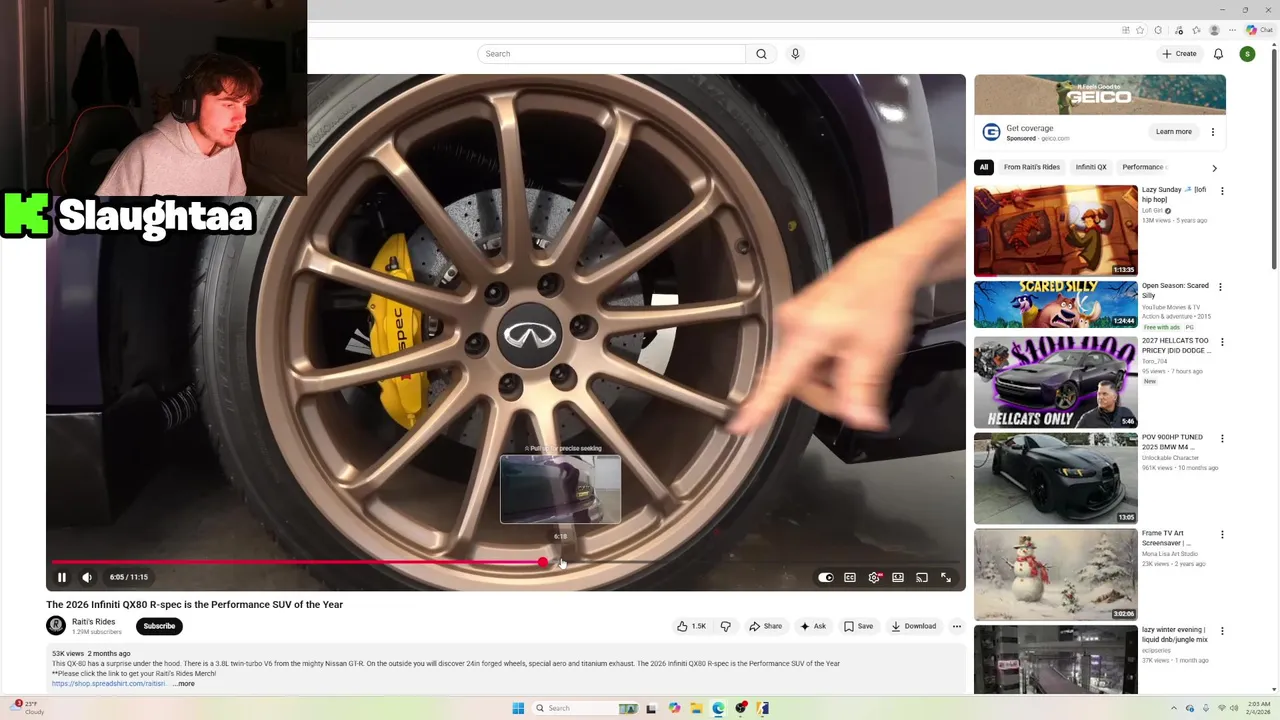Open Raiti's Rides channel name link
Screen dimensions: 1280x720
[x=93, y=621]
